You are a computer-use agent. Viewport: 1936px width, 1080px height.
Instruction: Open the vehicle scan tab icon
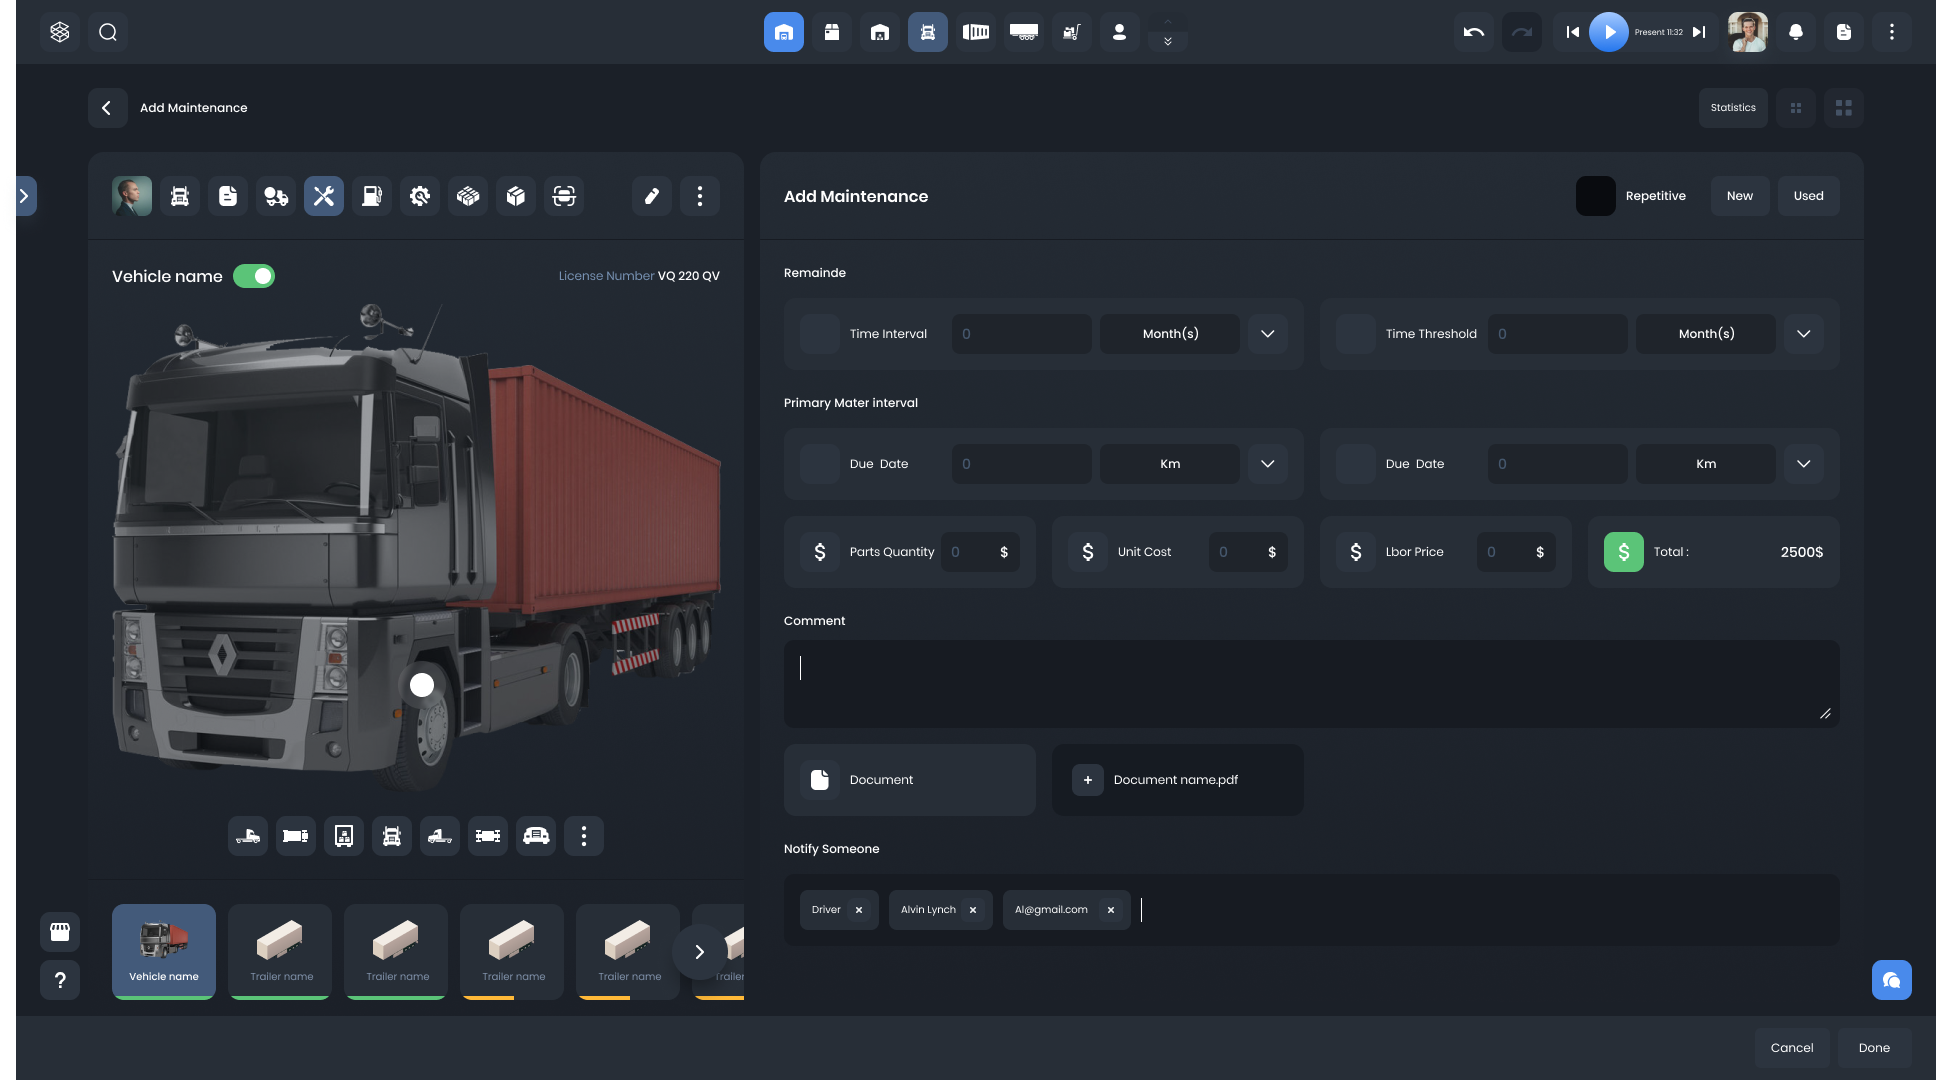tap(564, 196)
